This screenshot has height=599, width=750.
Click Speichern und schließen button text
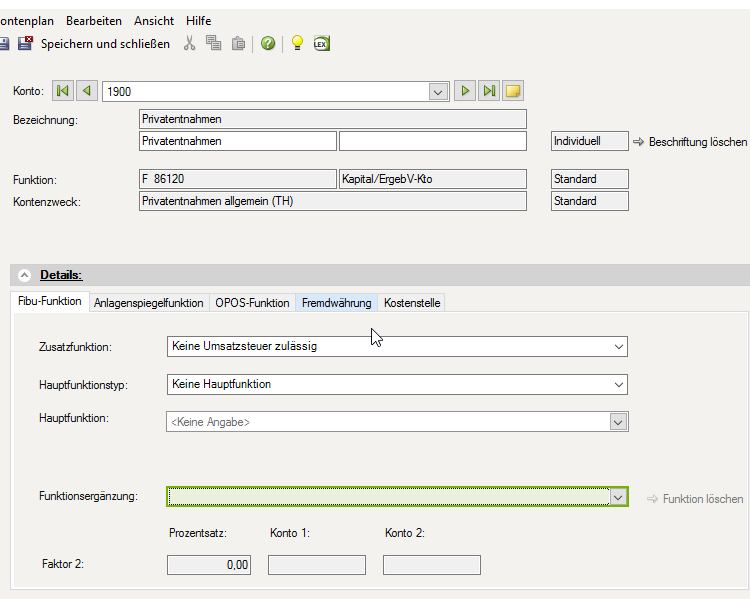tap(105, 44)
